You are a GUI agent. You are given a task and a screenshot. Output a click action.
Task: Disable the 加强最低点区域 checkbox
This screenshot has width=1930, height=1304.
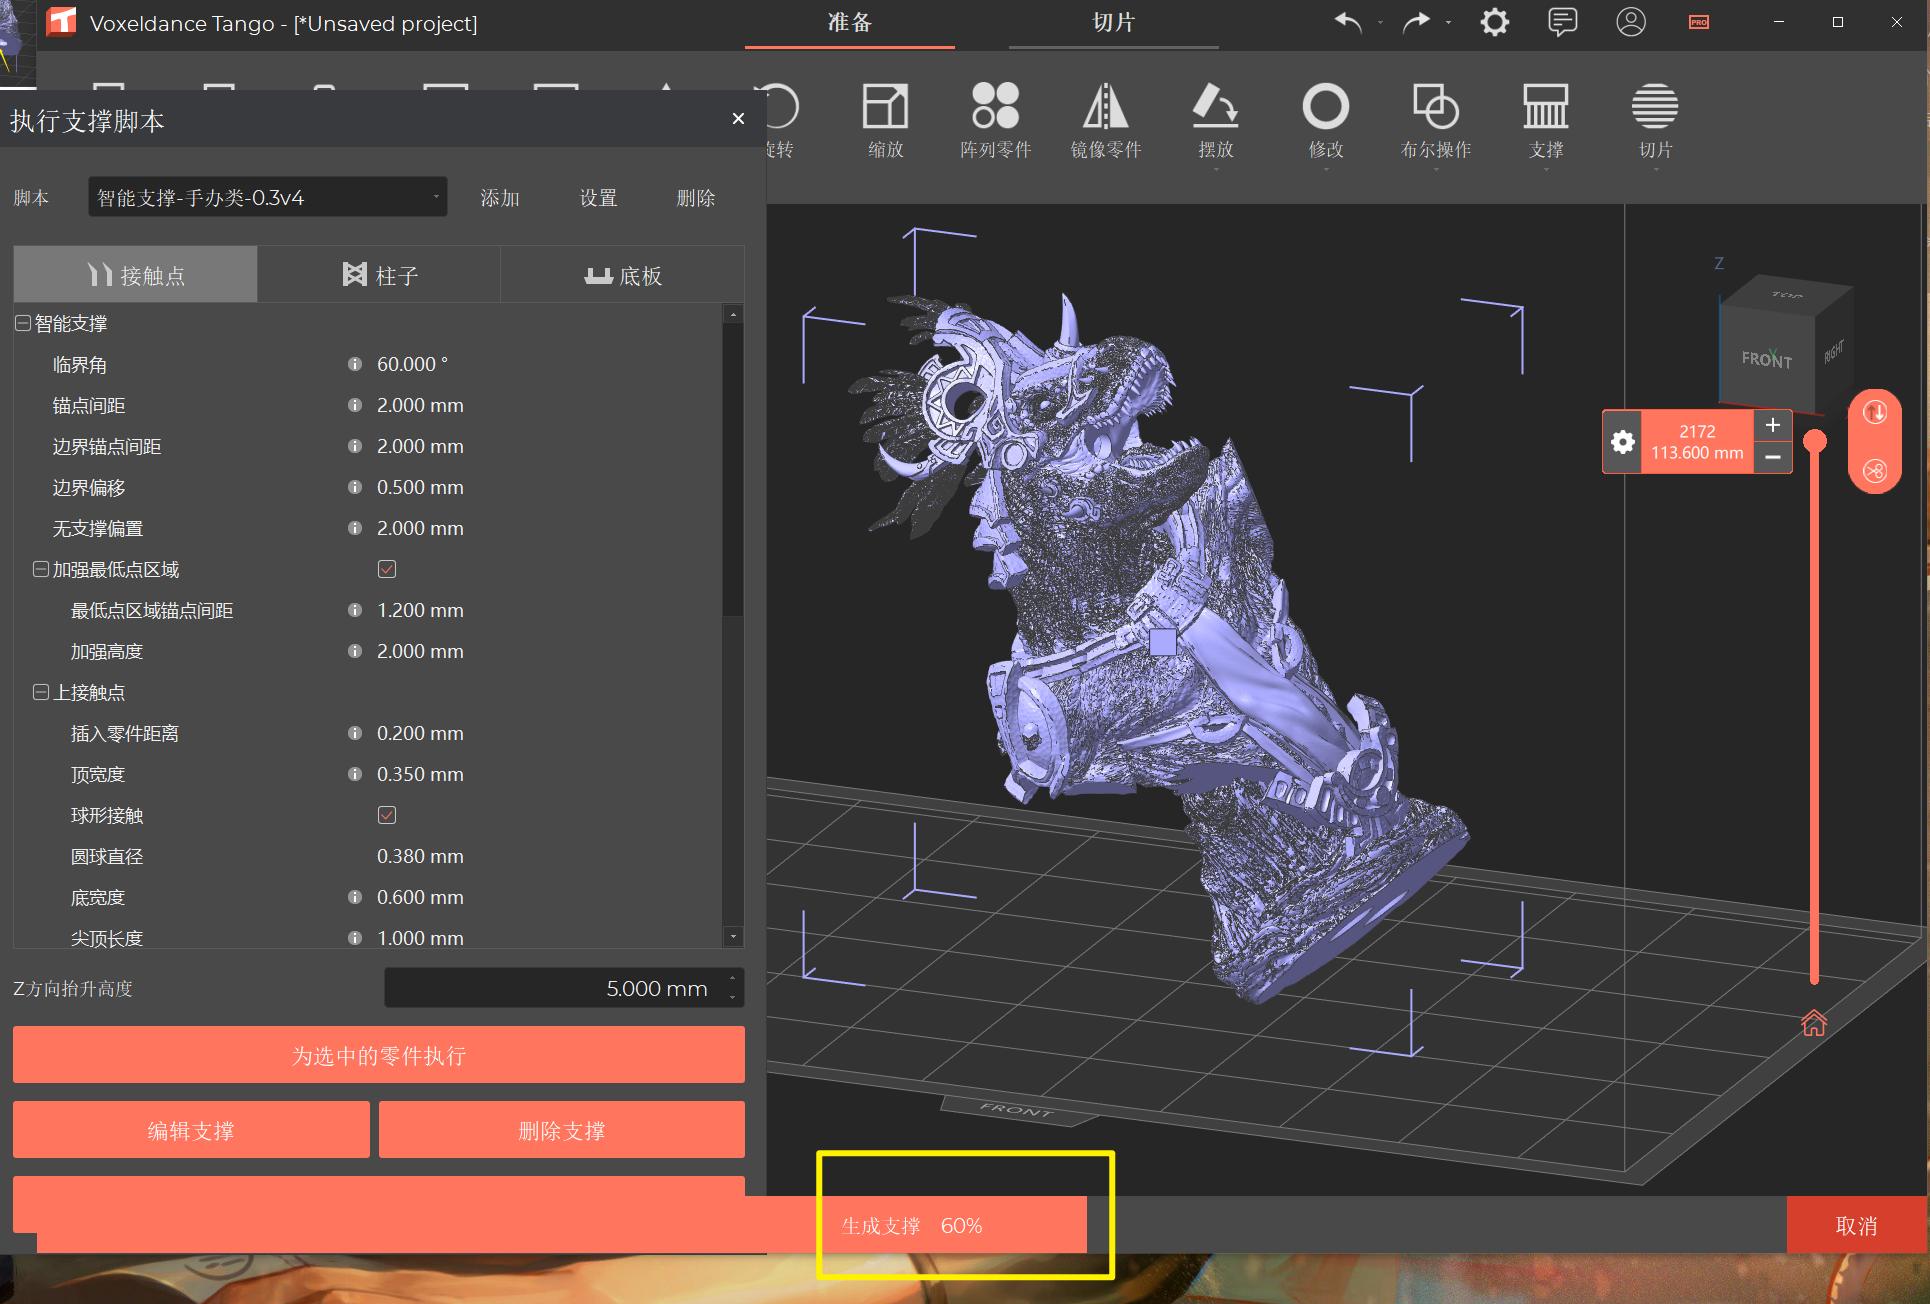pyautogui.click(x=387, y=569)
